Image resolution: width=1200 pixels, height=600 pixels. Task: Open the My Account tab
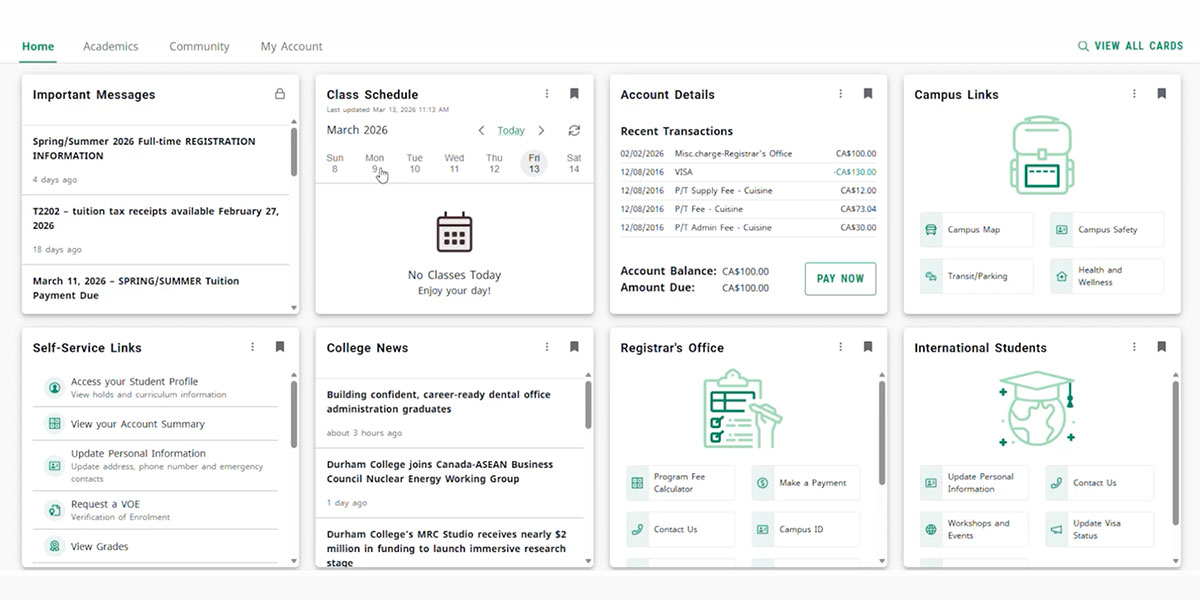tap(291, 46)
